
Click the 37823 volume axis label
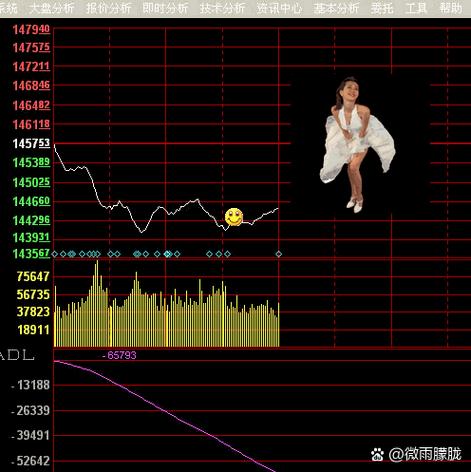[33, 312]
